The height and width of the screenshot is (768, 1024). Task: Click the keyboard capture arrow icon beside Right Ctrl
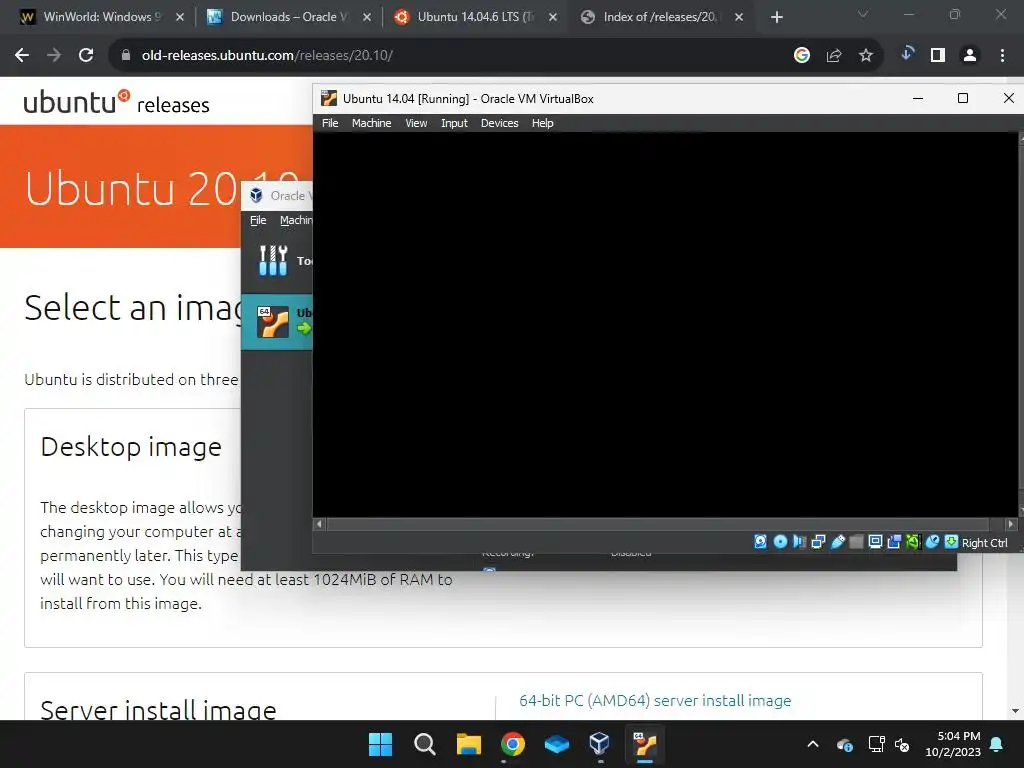coord(952,541)
